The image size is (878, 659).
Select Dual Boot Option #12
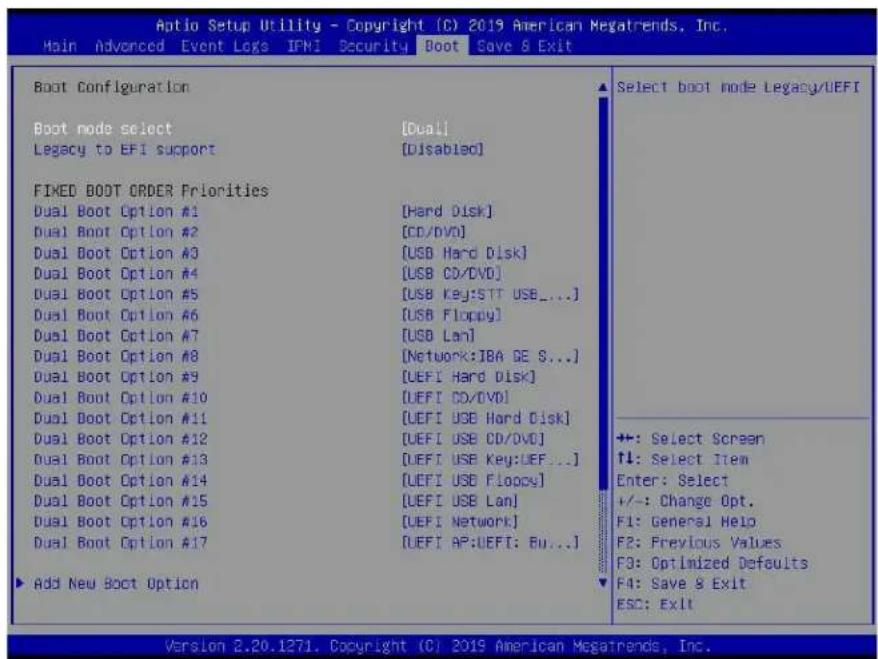coord(120,440)
